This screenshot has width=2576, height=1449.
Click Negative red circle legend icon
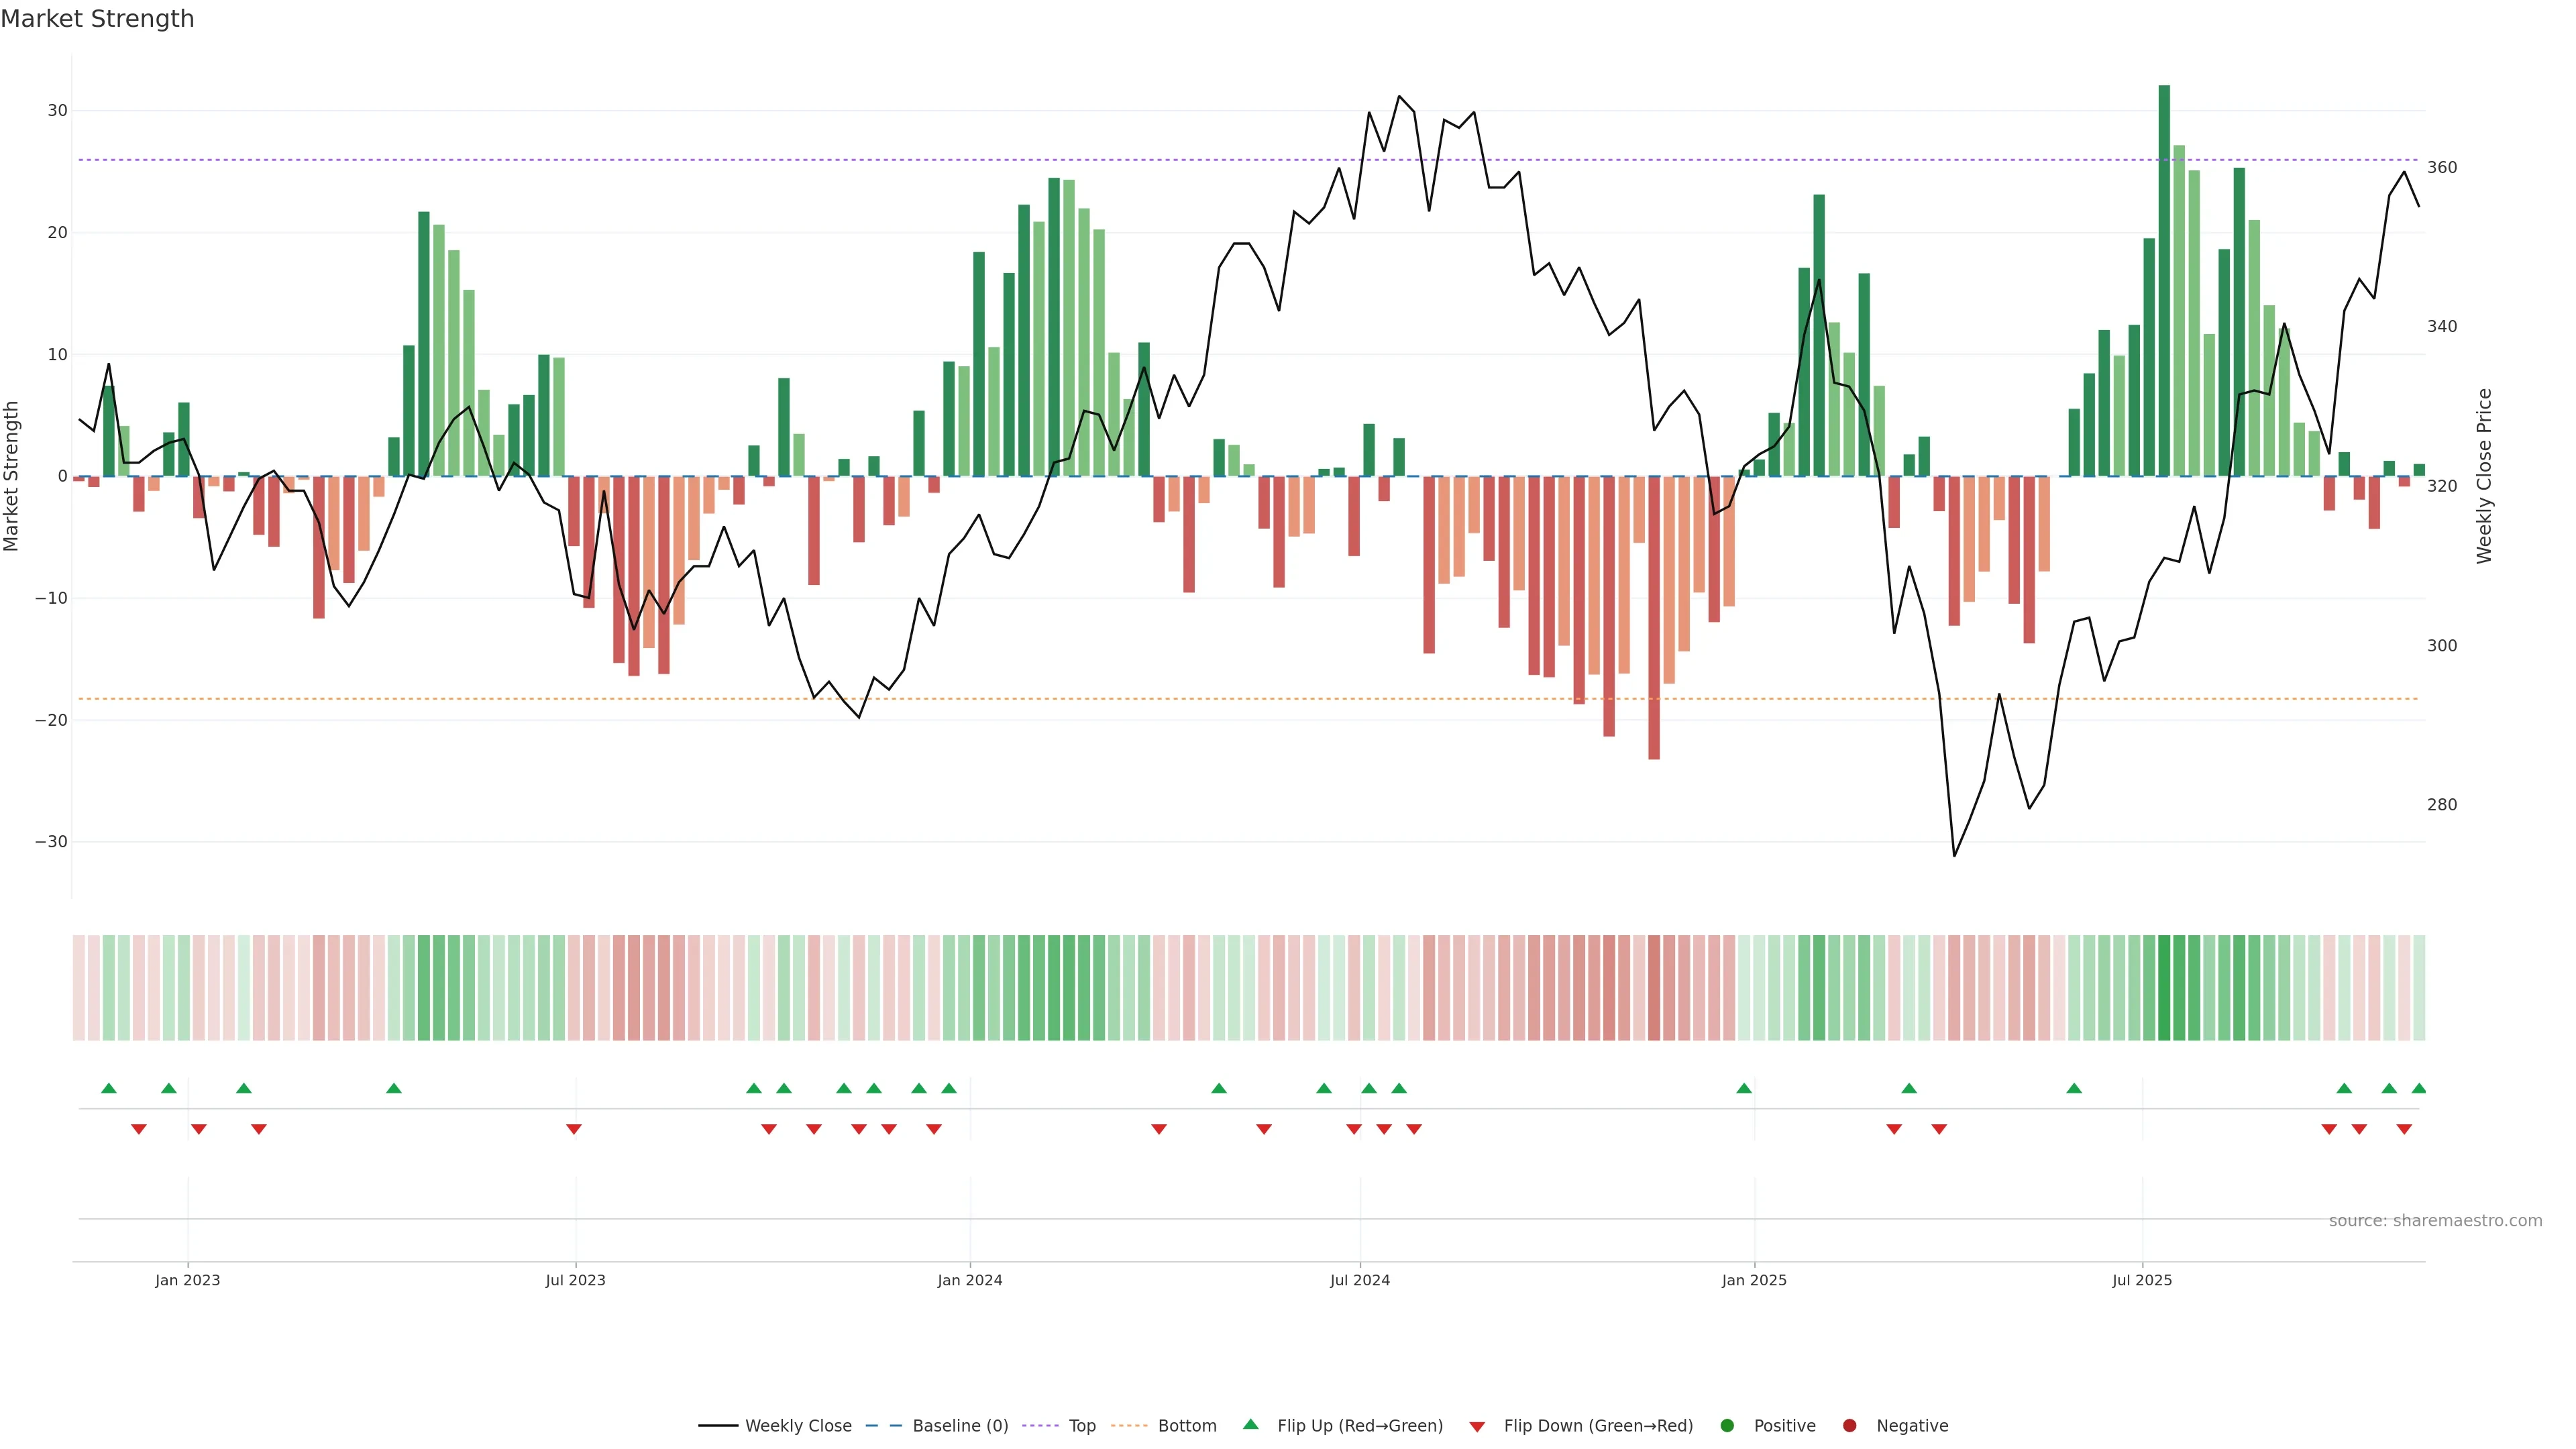pos(1849,1426)
